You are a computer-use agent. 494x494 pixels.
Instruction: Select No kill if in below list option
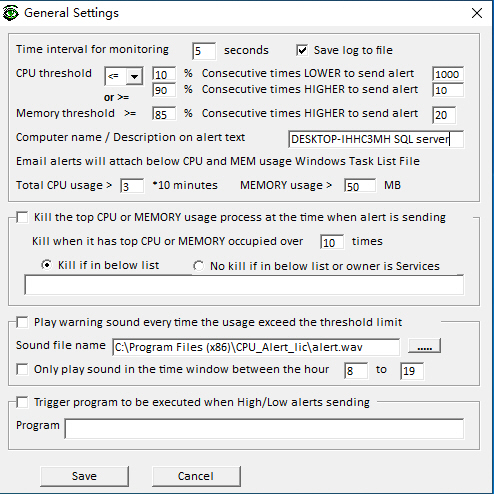[x=199, y=266]
